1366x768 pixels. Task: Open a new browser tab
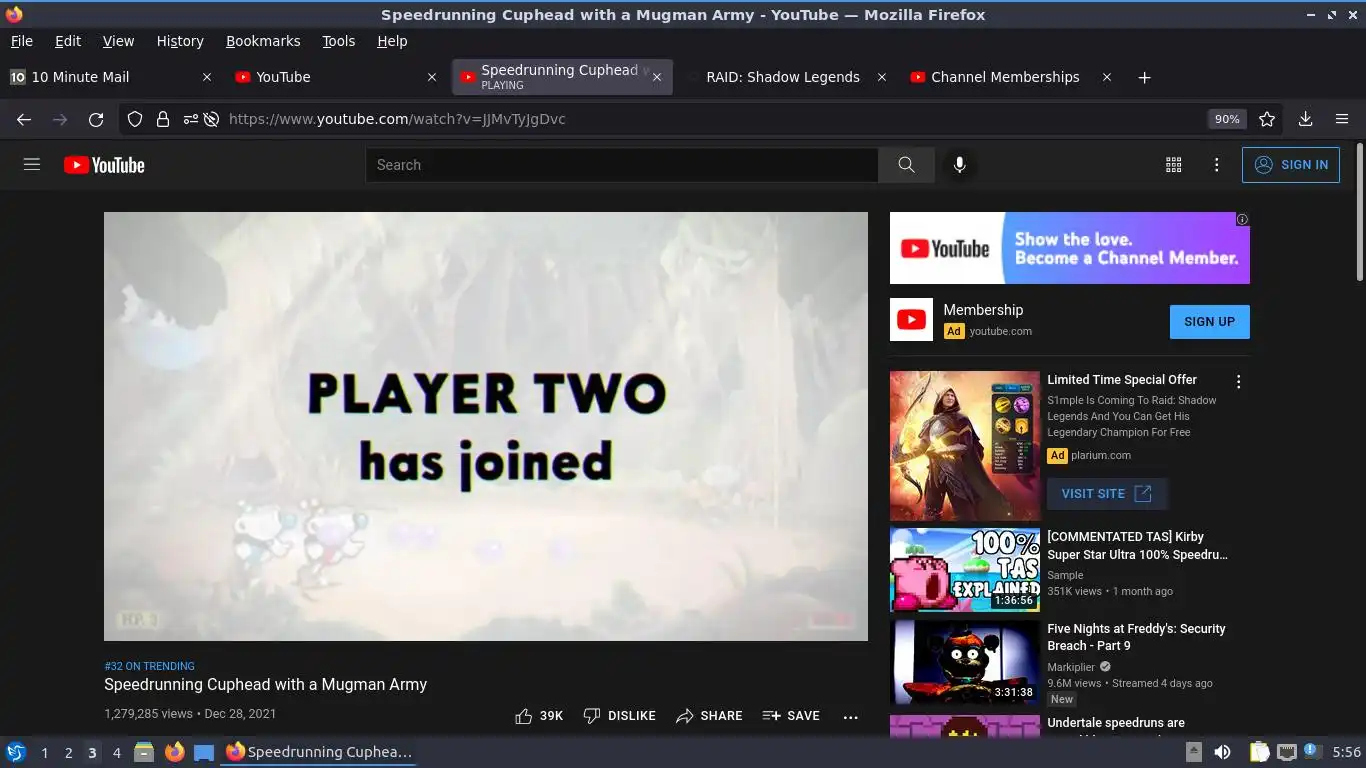(x=1145, y=77)
